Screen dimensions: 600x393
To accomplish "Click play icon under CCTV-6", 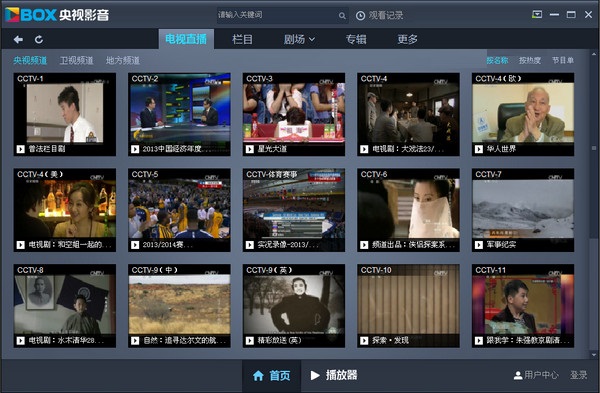I will coord(364,245).
